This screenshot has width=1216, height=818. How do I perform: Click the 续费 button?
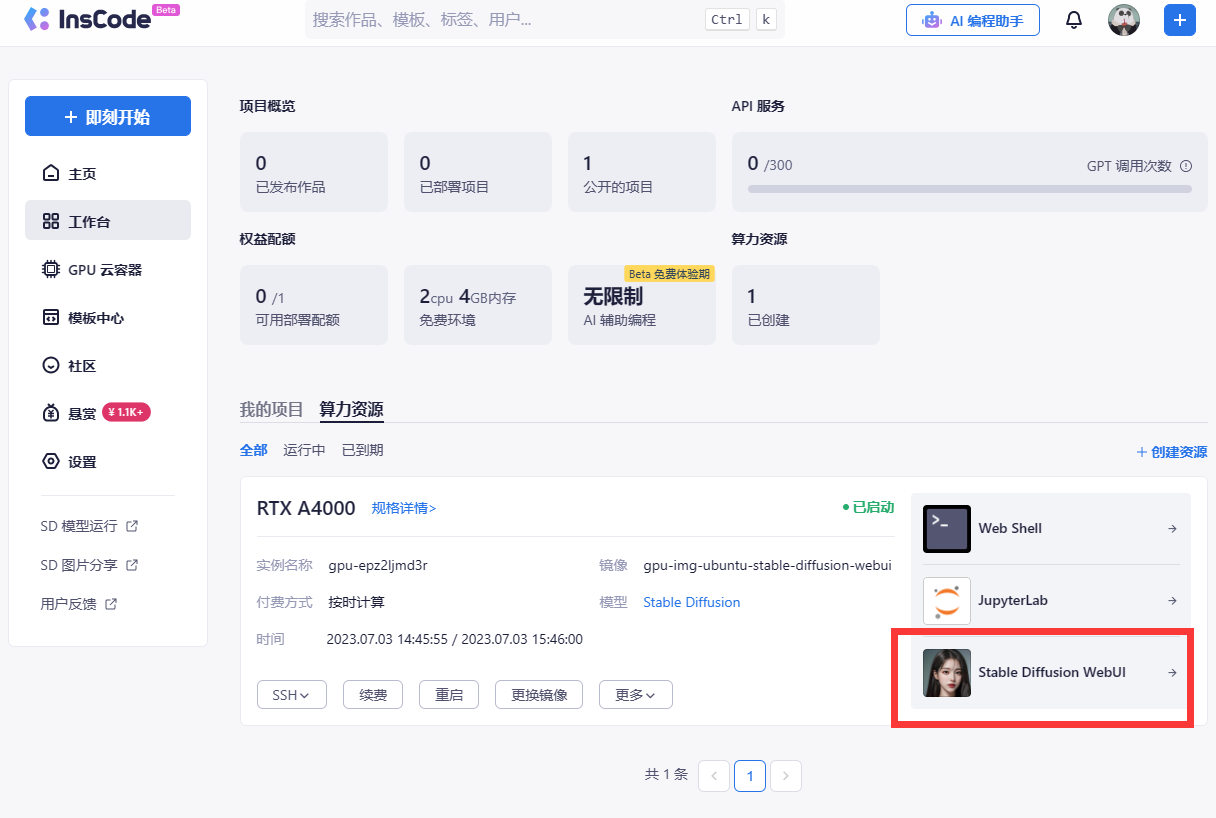[372, 694]
